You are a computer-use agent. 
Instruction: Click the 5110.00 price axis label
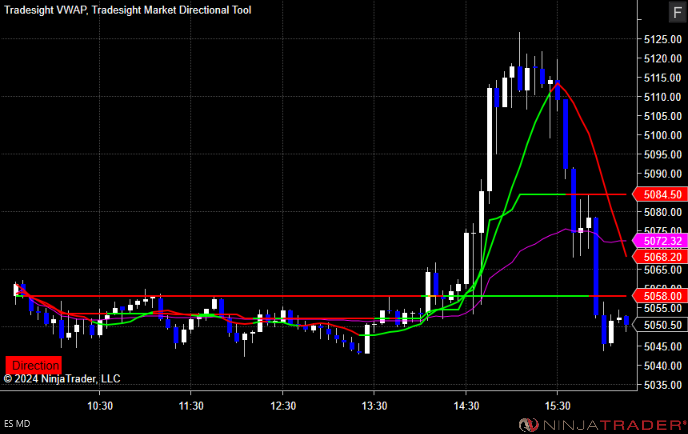[x=663, y=97]
